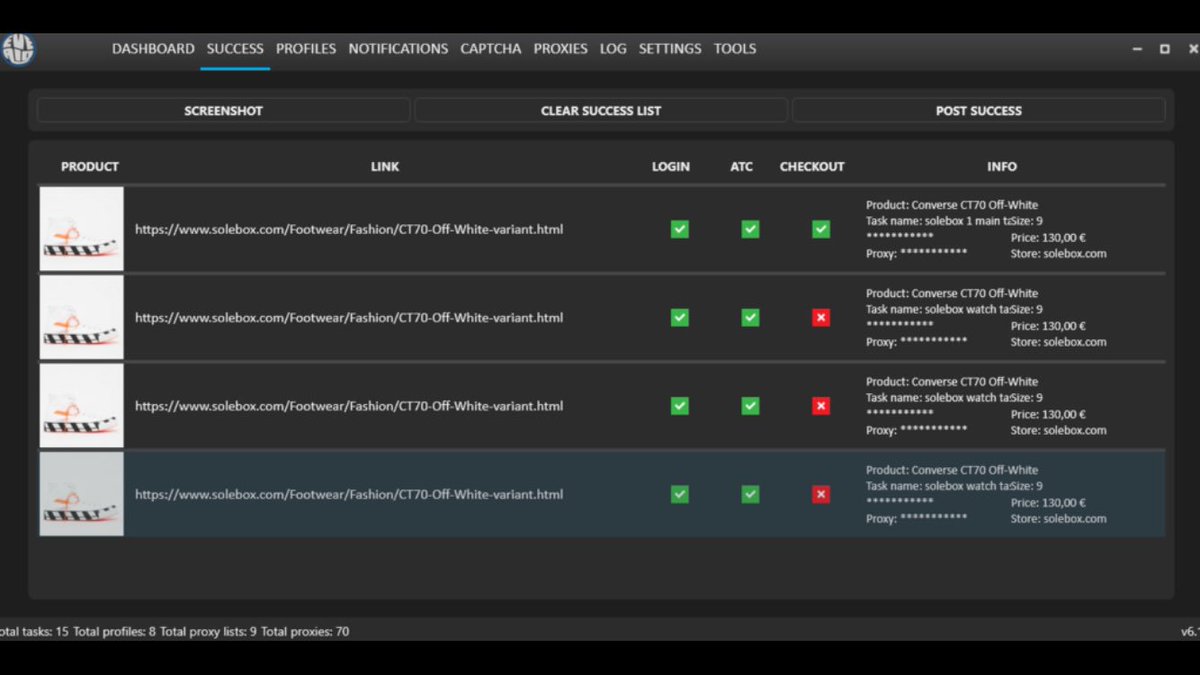Click the LINK column header

[385, 167]
